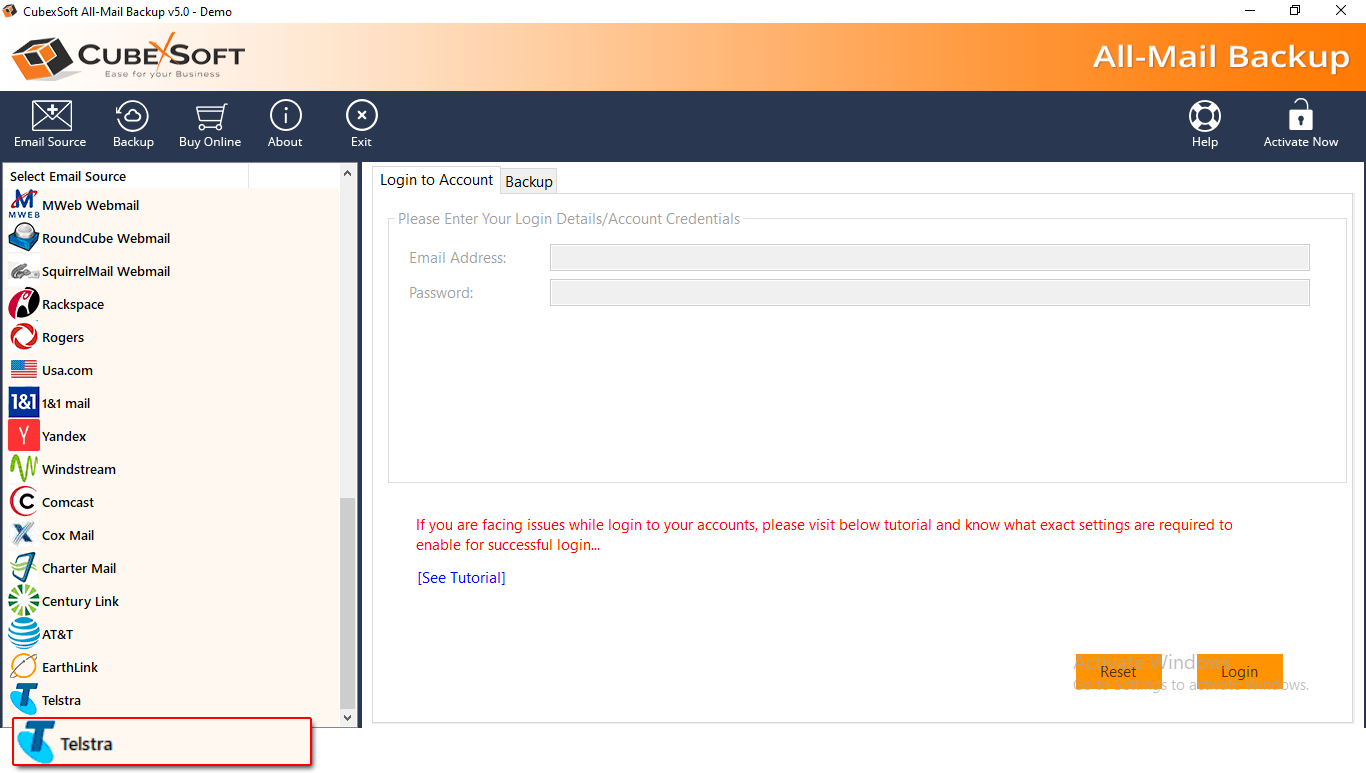Click the Buy Online cart icon
1366x773 pixels.
(x=210, y=117)
